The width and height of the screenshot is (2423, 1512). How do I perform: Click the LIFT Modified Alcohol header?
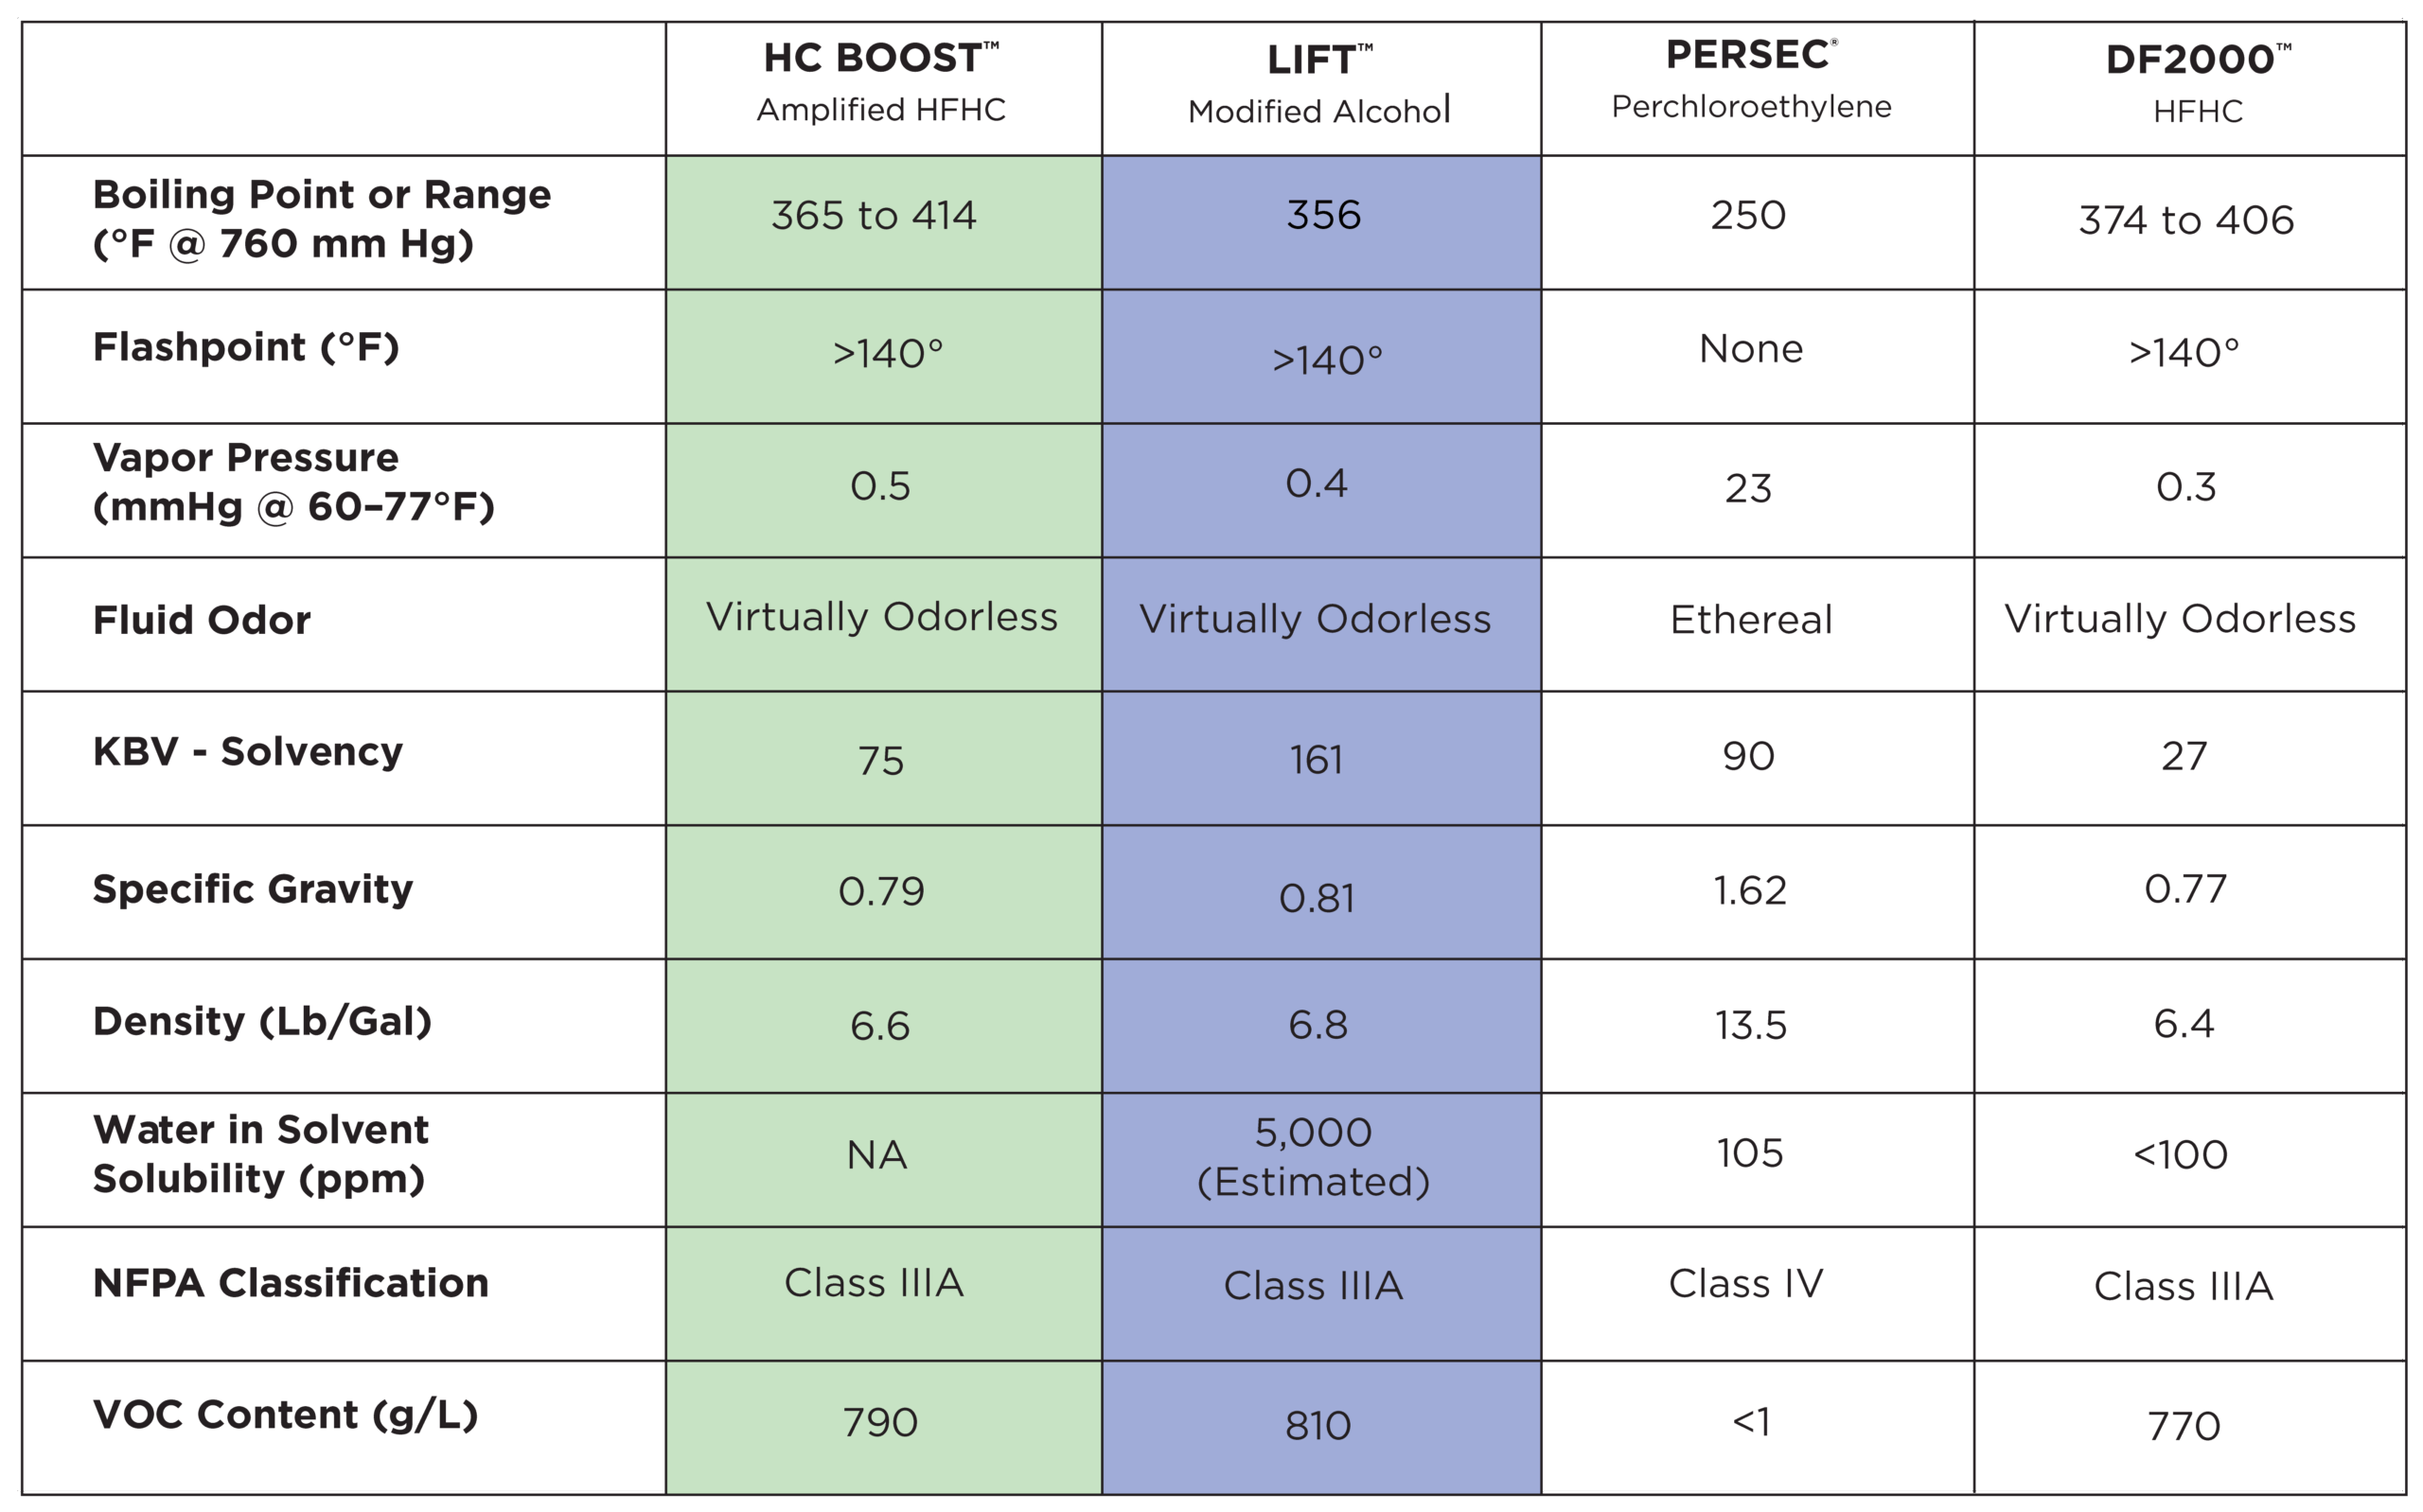pos(1319,85)
